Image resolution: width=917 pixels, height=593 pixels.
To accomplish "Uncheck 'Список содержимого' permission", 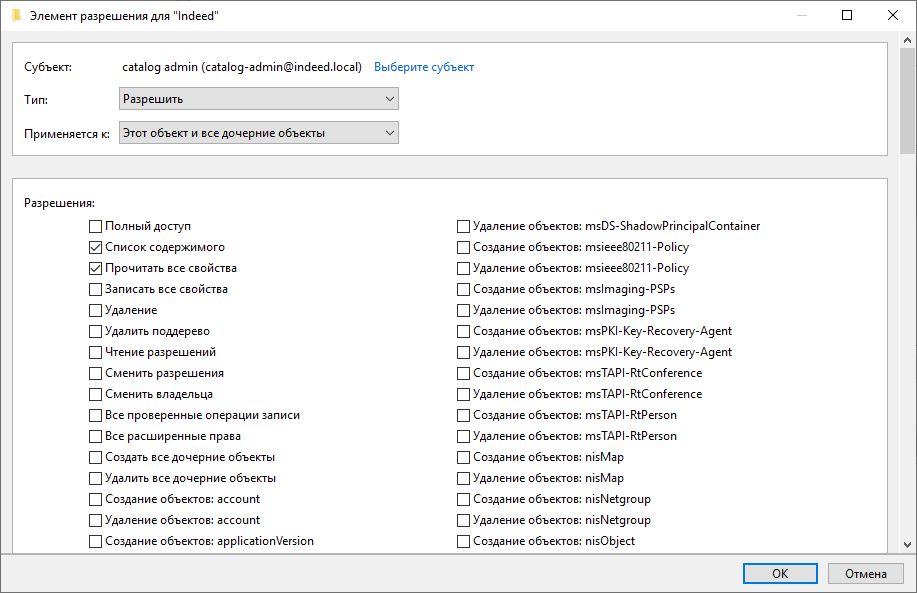I will 96,247.
